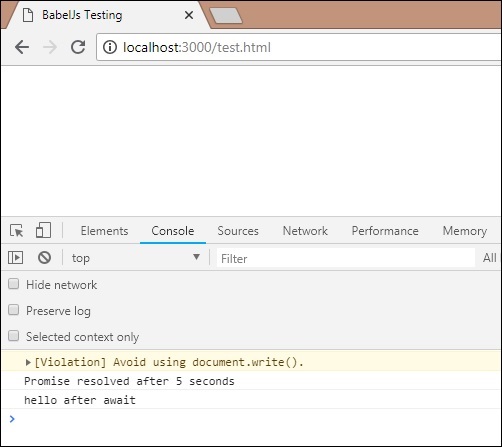The height and width of the screenshot is (448, 502).
Task: Select 'hello after await' log line
Action: click(80, 400)
